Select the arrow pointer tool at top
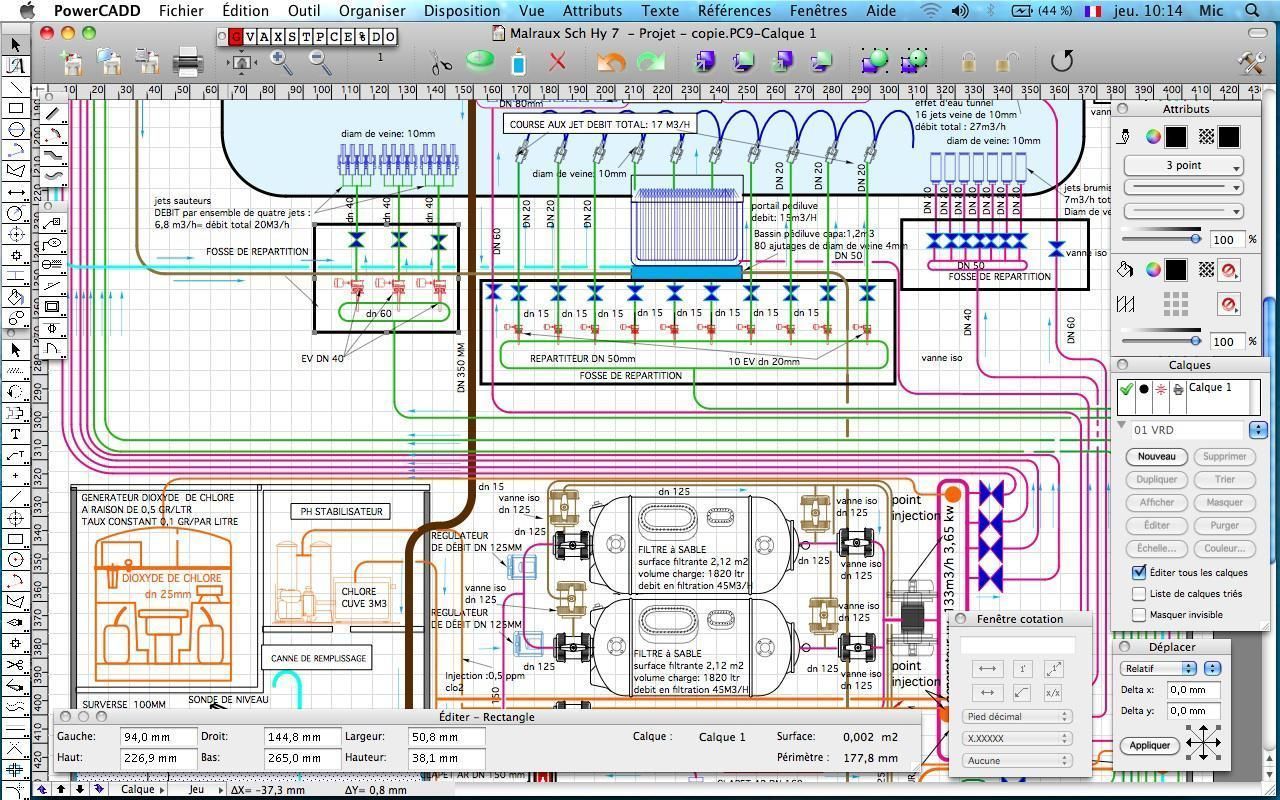The image size is (1280, 800). [15, 45]
